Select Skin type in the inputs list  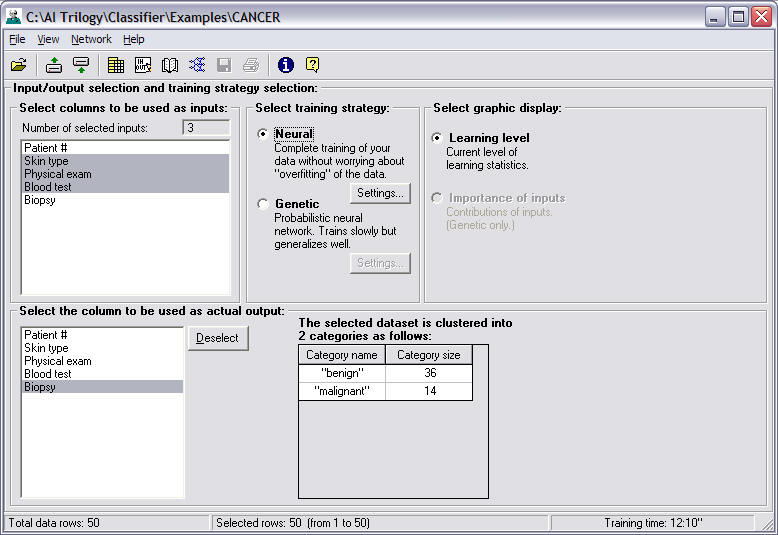[126, 161]
